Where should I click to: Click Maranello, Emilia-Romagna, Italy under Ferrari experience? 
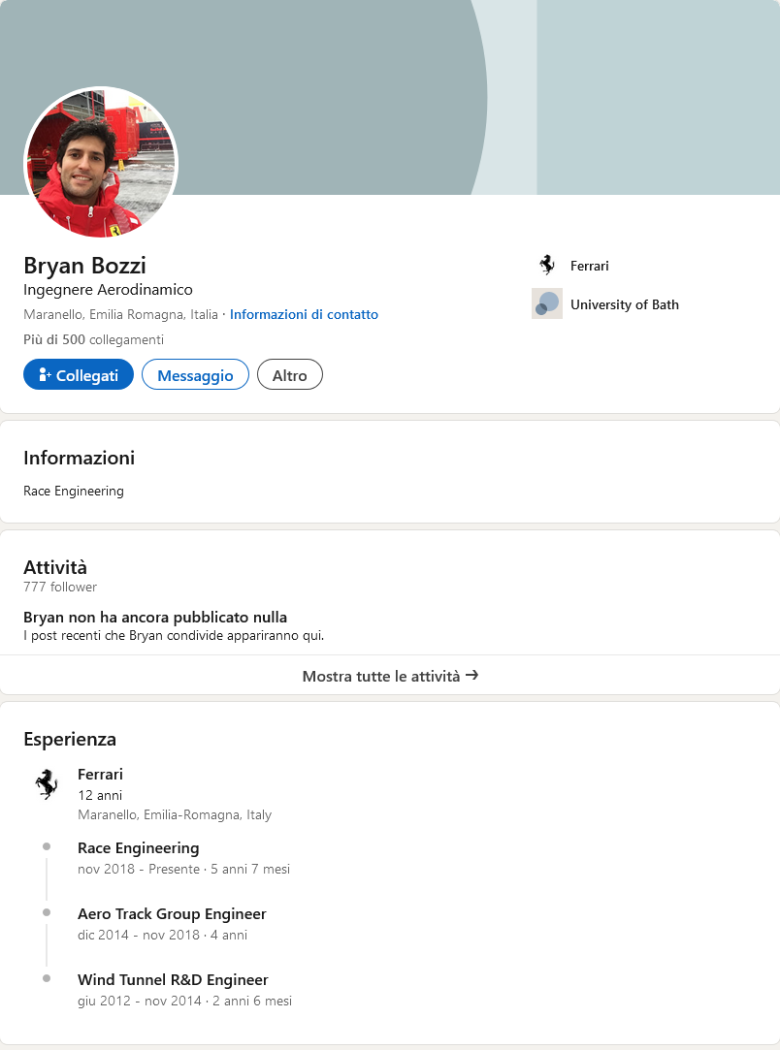point(175,815)
